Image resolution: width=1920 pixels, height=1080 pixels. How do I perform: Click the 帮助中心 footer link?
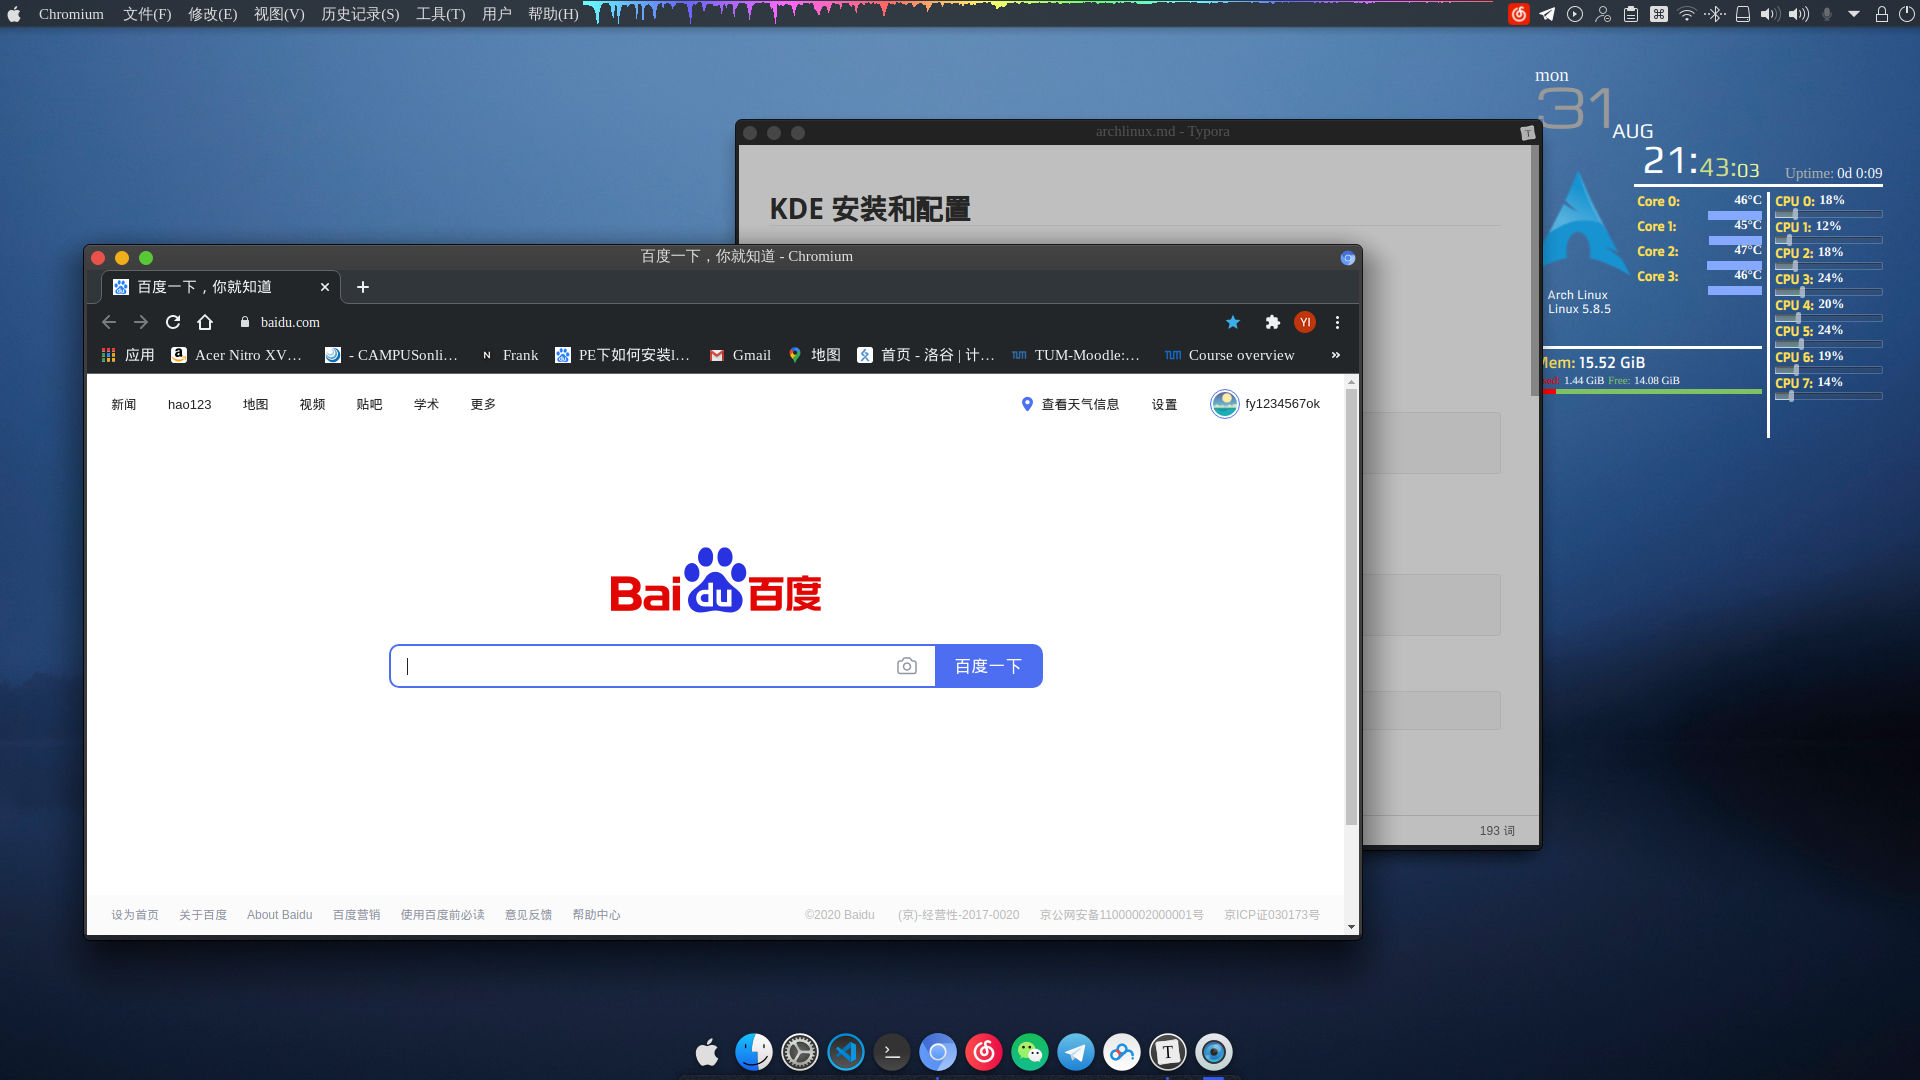click(x=597, y=915)
